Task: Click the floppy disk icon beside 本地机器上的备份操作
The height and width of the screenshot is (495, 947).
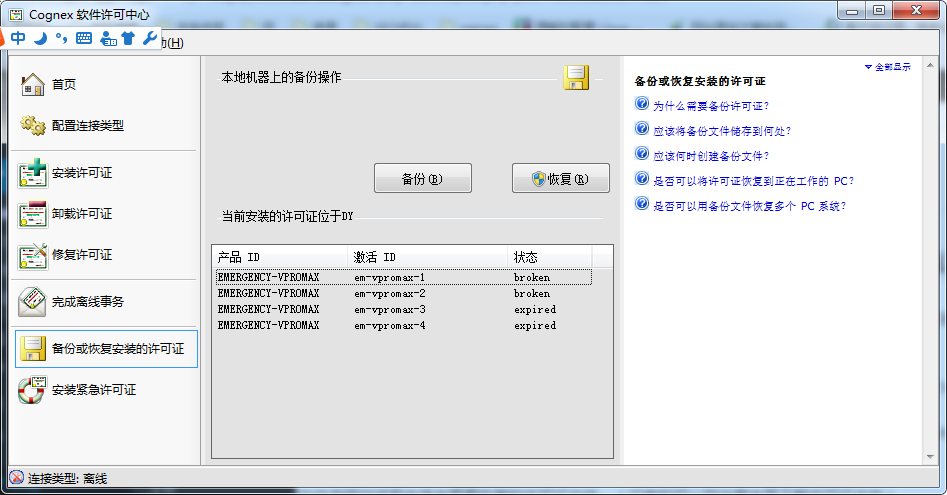Action: (x=576, y=78)
